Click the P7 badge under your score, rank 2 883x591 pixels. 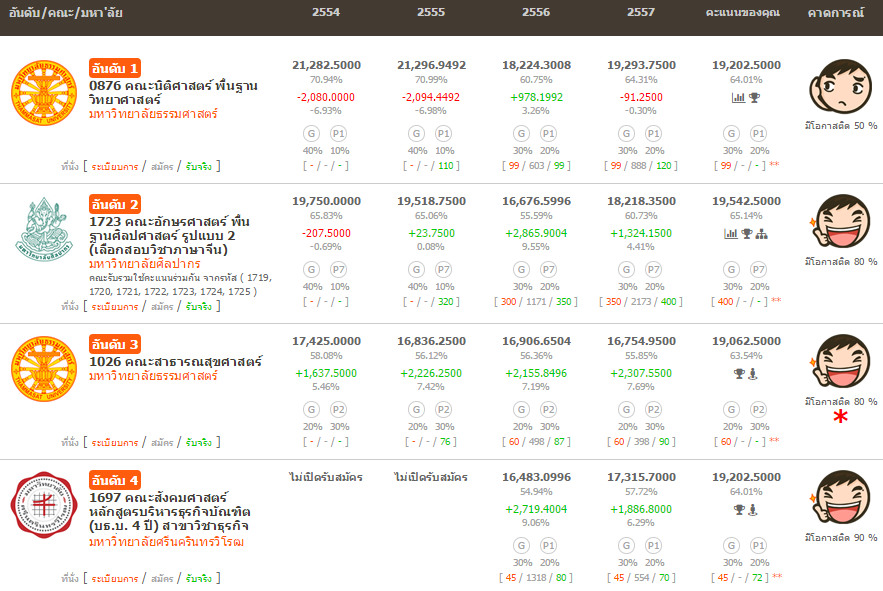[758, 269]
